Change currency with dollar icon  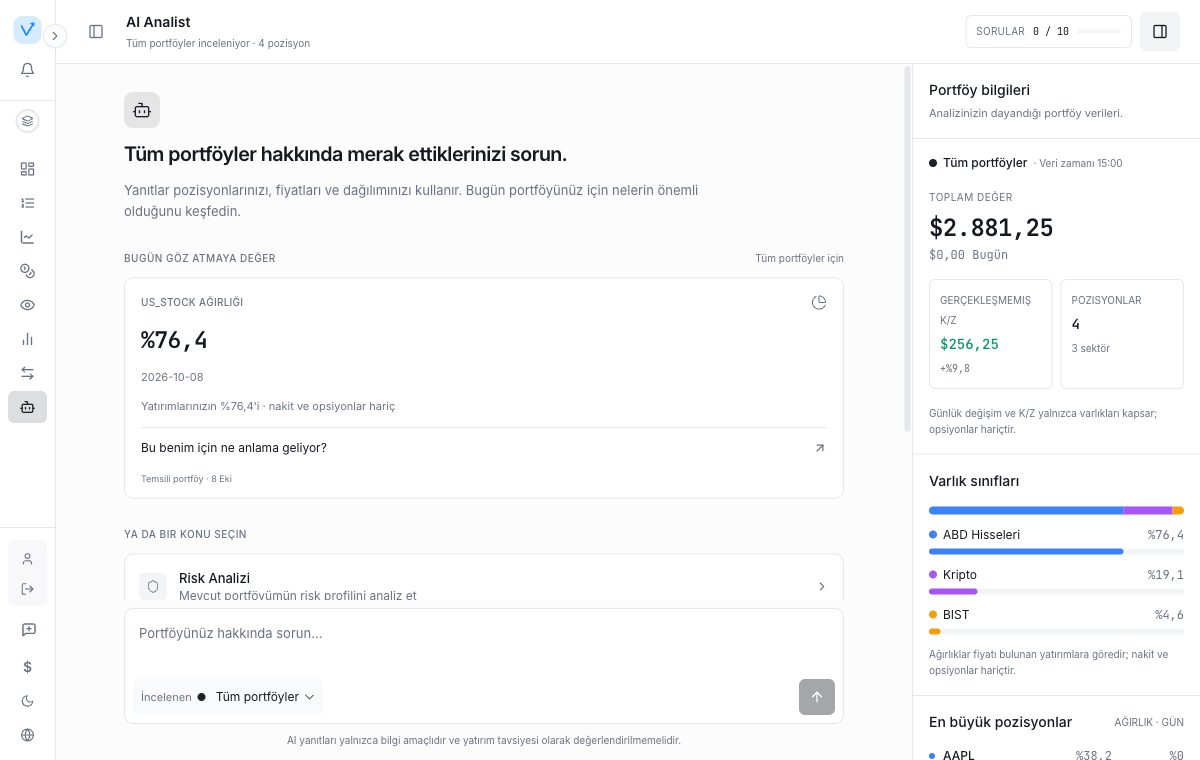pyautogui.click(x=27, y=666)
